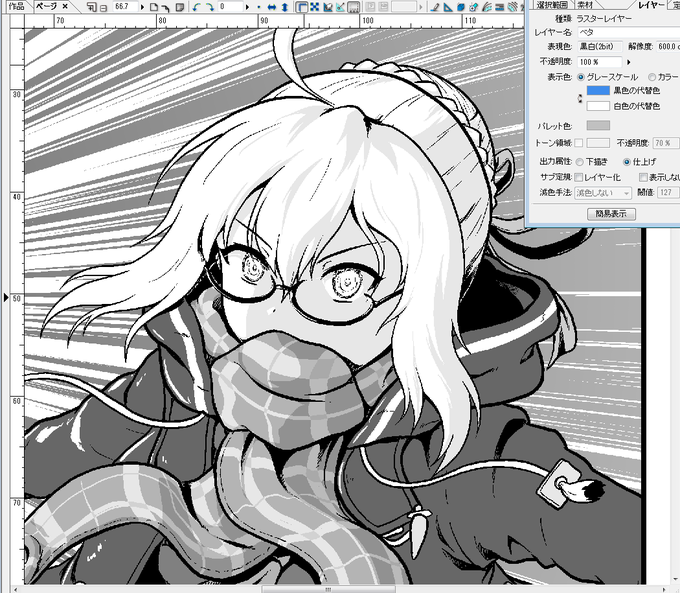Enable the トーン領域 checkbox
Viewport: 680px width, 593px height.
tap(579, 143)
